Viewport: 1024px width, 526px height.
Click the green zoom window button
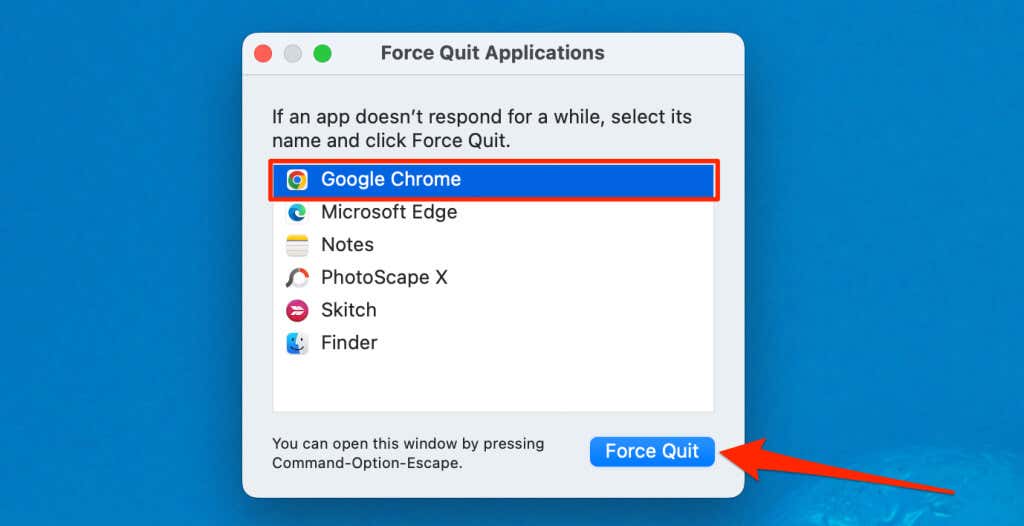tap(322, 53)
